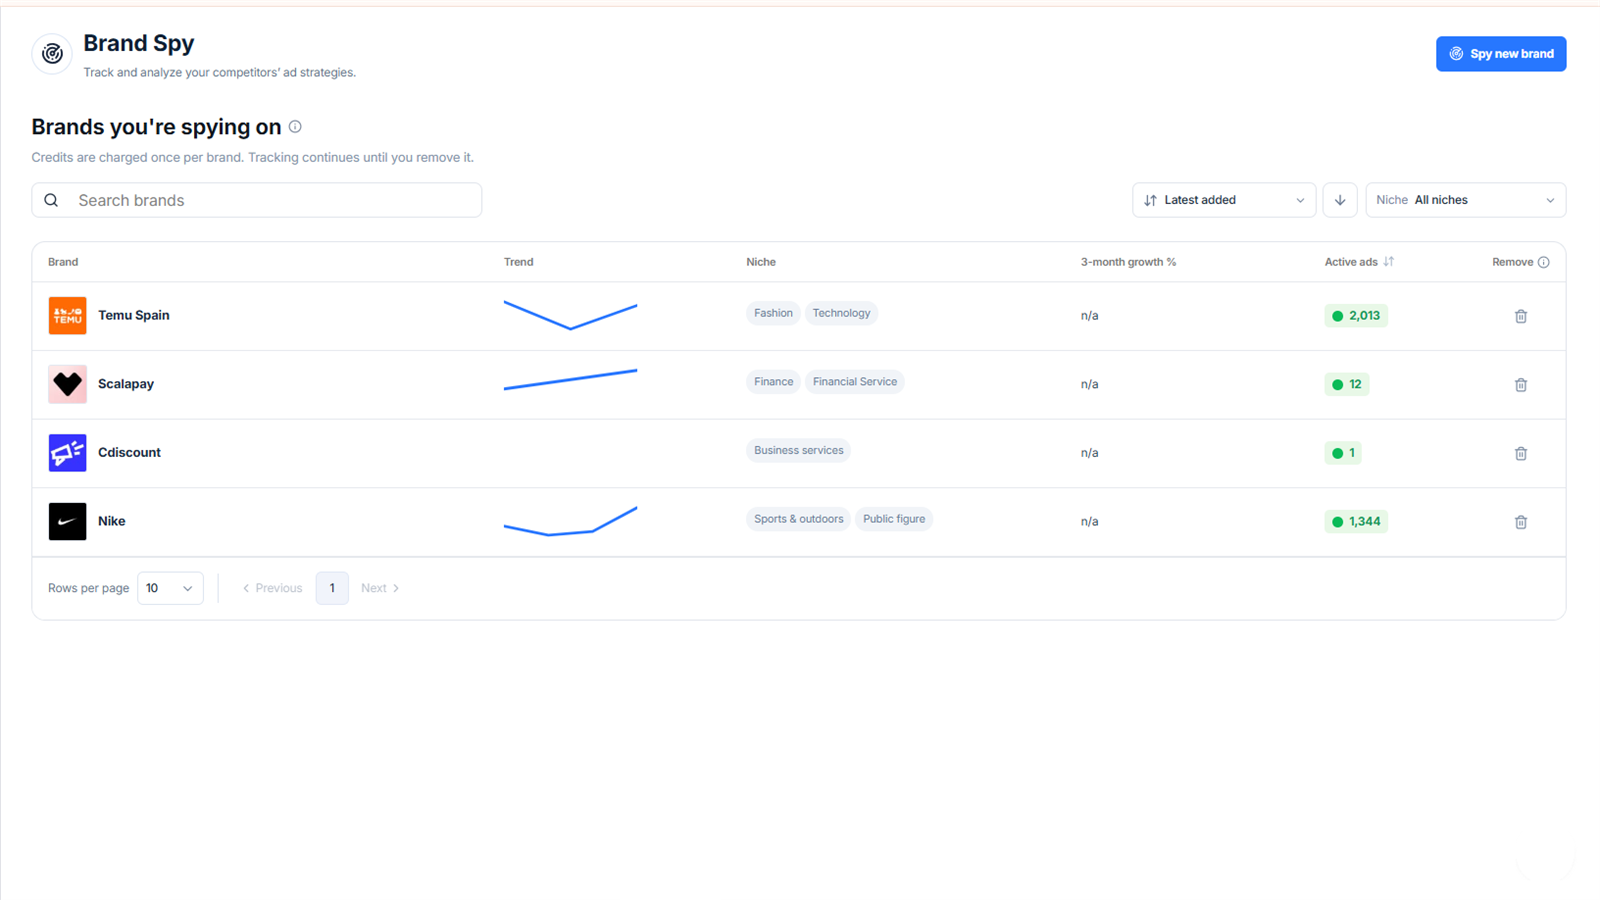Image resolution: width=1600 pixels, height=900 pixels.
Task: Click the Cdiscount megaphone logo
Action: coord(67,453)
